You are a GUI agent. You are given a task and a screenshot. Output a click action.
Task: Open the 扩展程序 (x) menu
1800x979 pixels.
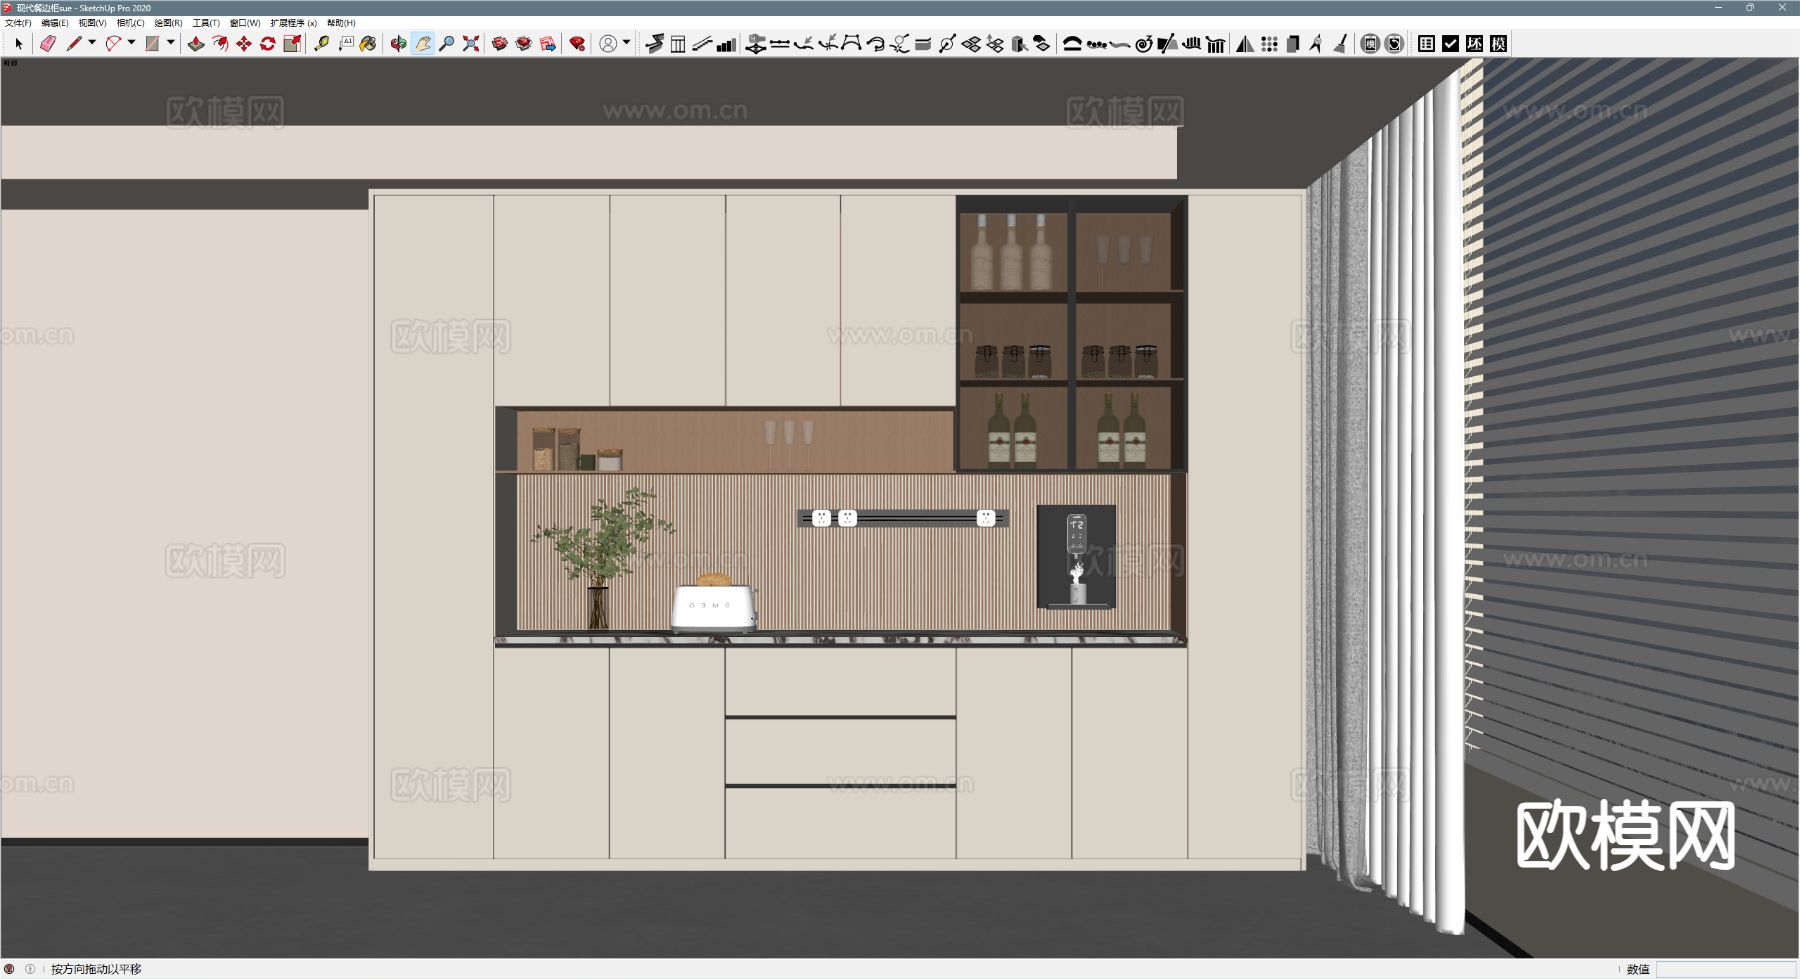[x=293, y=23]
